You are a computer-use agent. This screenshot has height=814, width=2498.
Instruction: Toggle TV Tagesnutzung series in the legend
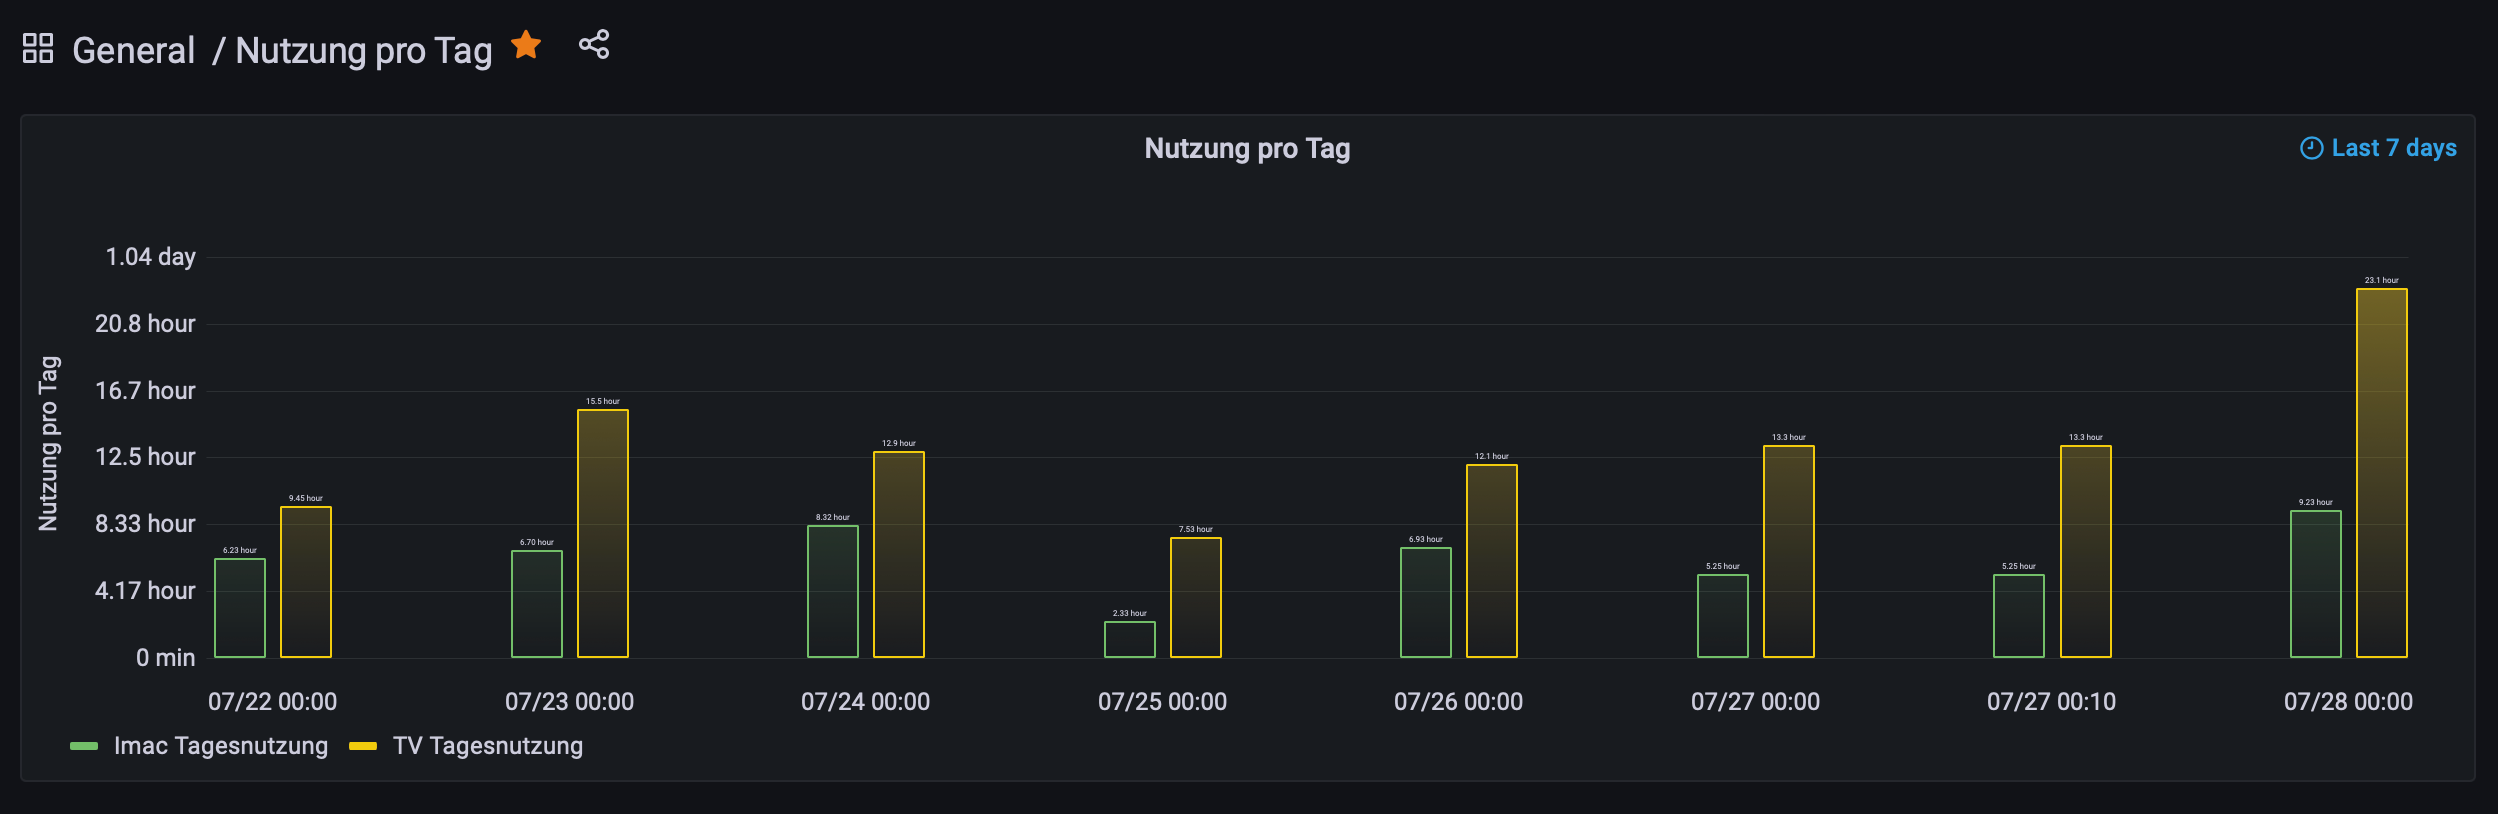pyautogui.click(x=487, y=746)
